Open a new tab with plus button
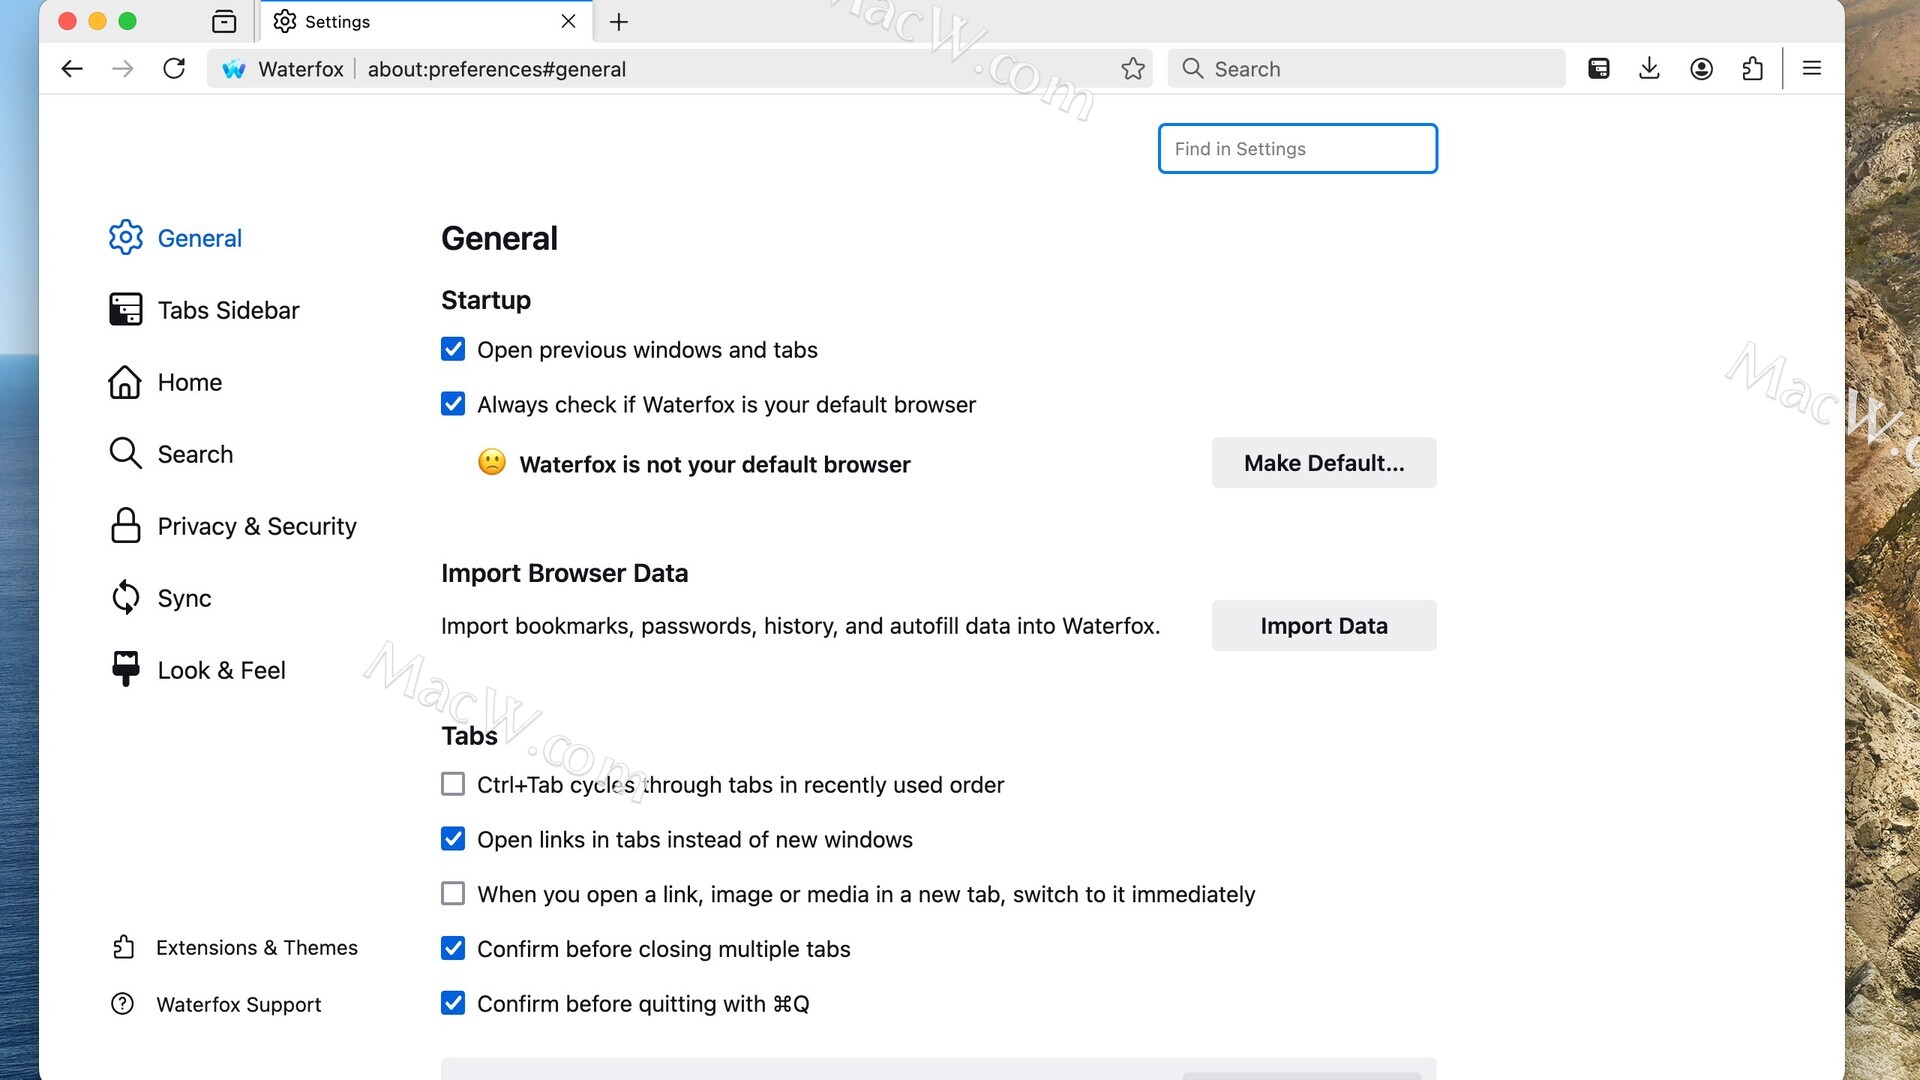The height and width of the screenshot is (1080, 1920). click(619, 21)
